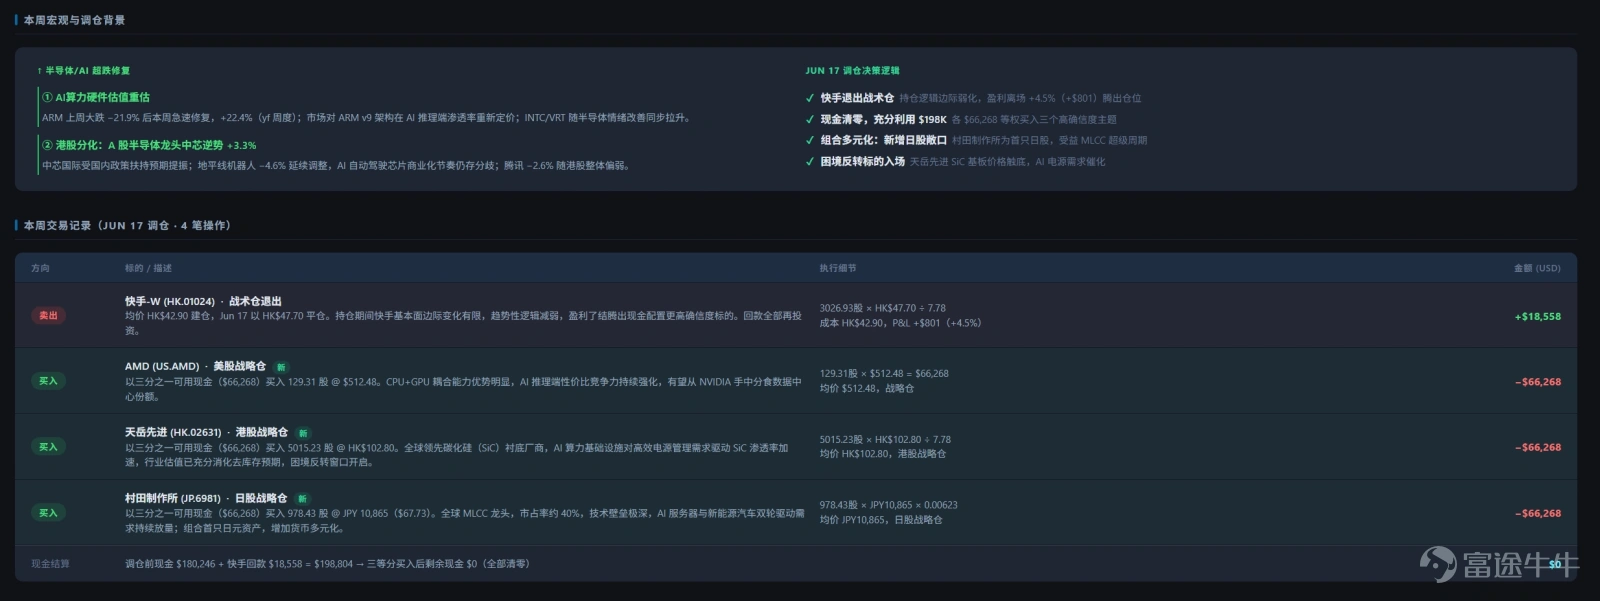Image resolution: width=1600 pixels, height=601 pixels.
Task: Click the 半导体/AI 超跌修复 subheading
Action: [x=83, y=71]
